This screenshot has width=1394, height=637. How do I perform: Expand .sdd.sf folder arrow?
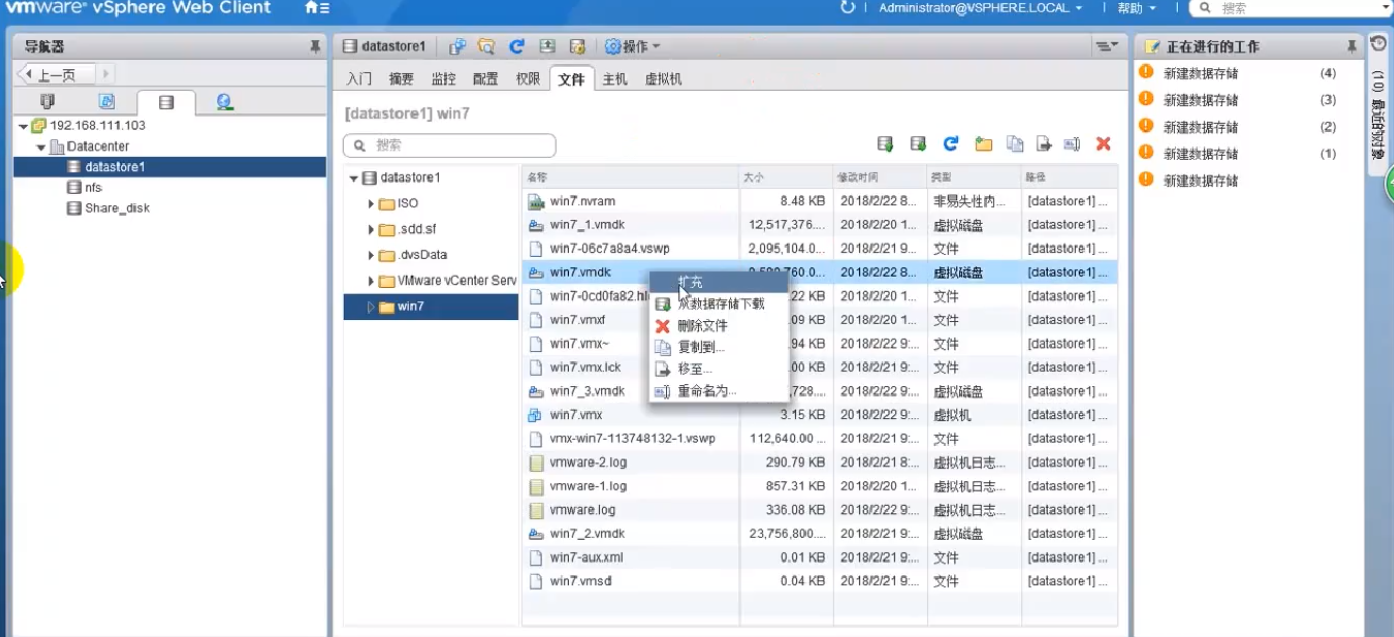coord(371,230)
